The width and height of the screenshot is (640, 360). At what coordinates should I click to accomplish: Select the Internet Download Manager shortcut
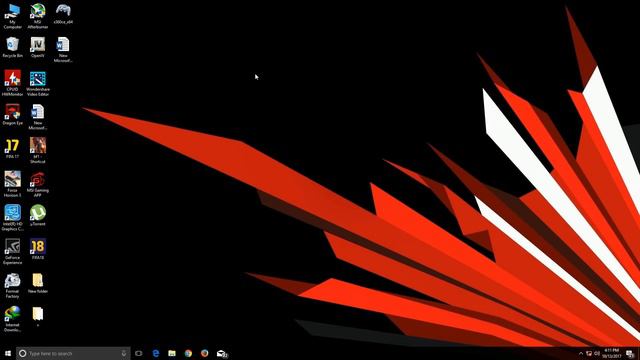[x=12, y=319]
